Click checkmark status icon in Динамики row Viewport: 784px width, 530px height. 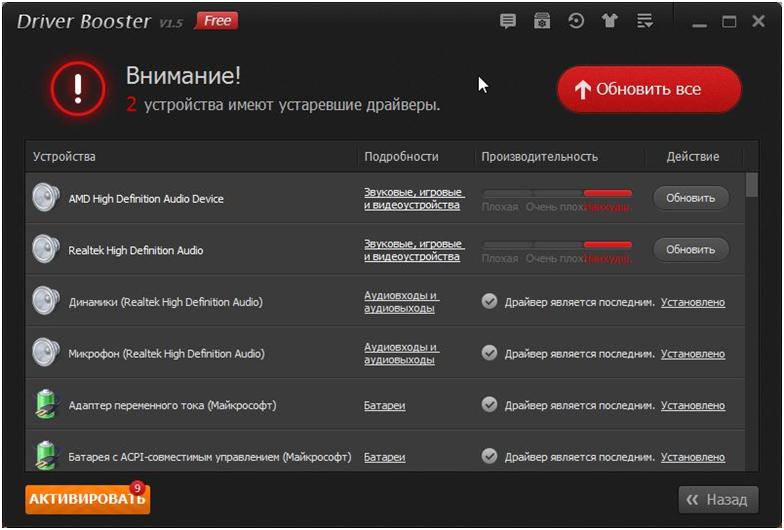point(490,302)
